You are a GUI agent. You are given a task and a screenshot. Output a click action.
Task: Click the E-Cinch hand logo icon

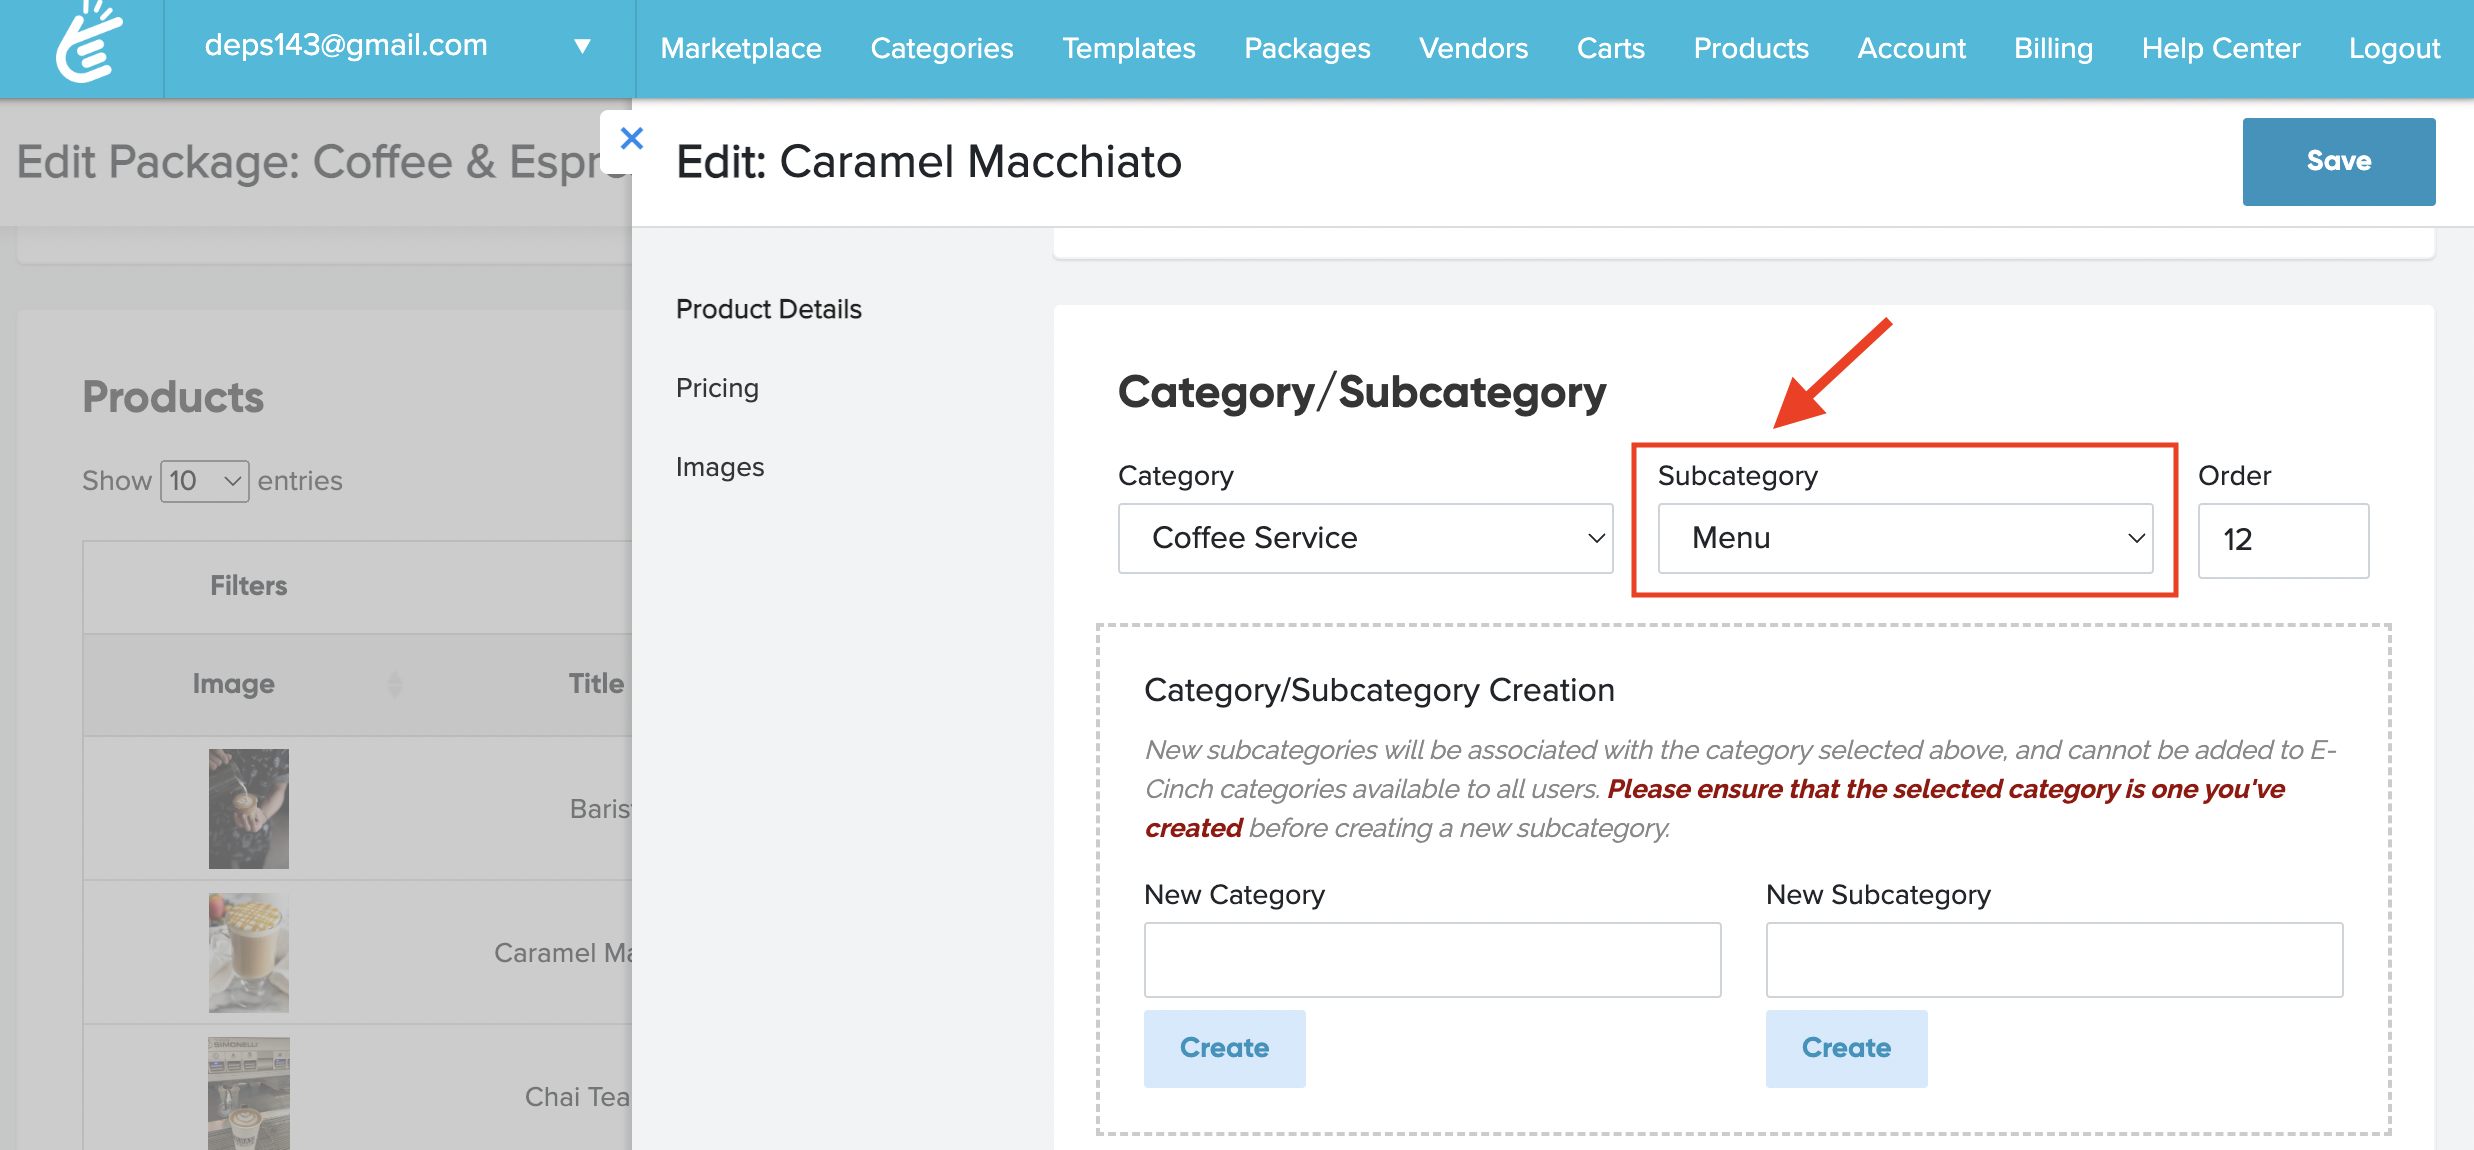coord(88,45)
